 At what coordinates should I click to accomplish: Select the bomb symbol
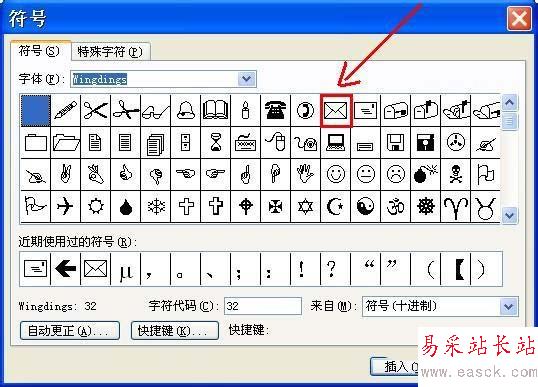pos(425,174)
